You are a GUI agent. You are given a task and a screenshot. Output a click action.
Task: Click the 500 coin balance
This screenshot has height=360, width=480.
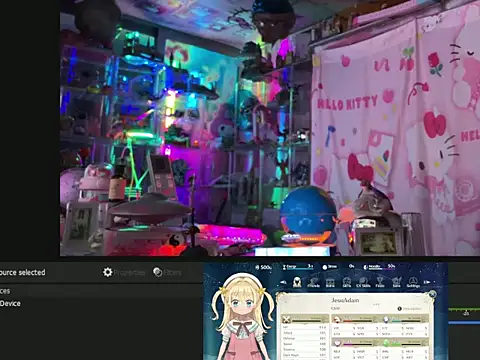click(264, 267)
